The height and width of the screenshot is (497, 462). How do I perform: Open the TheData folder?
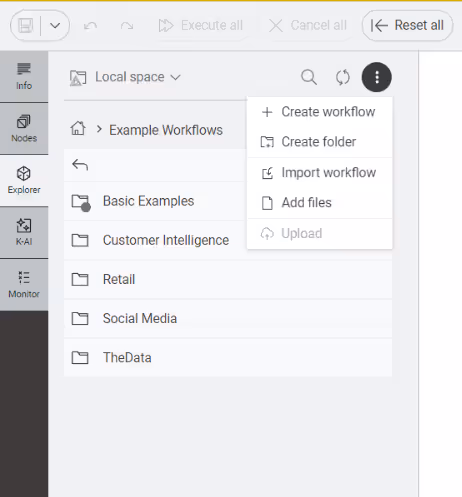click(x=228, y=357)
